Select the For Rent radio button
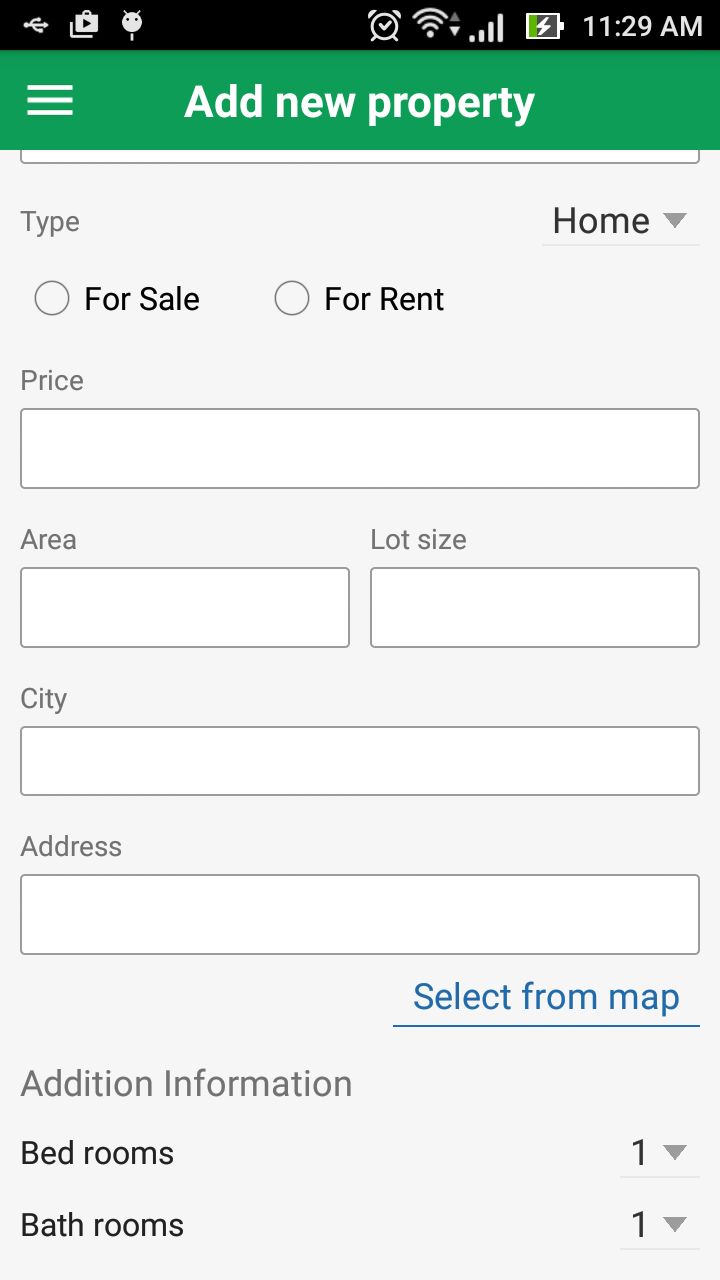The width and height of the screenshot is (720, 1280). click(x=292, y=298)
